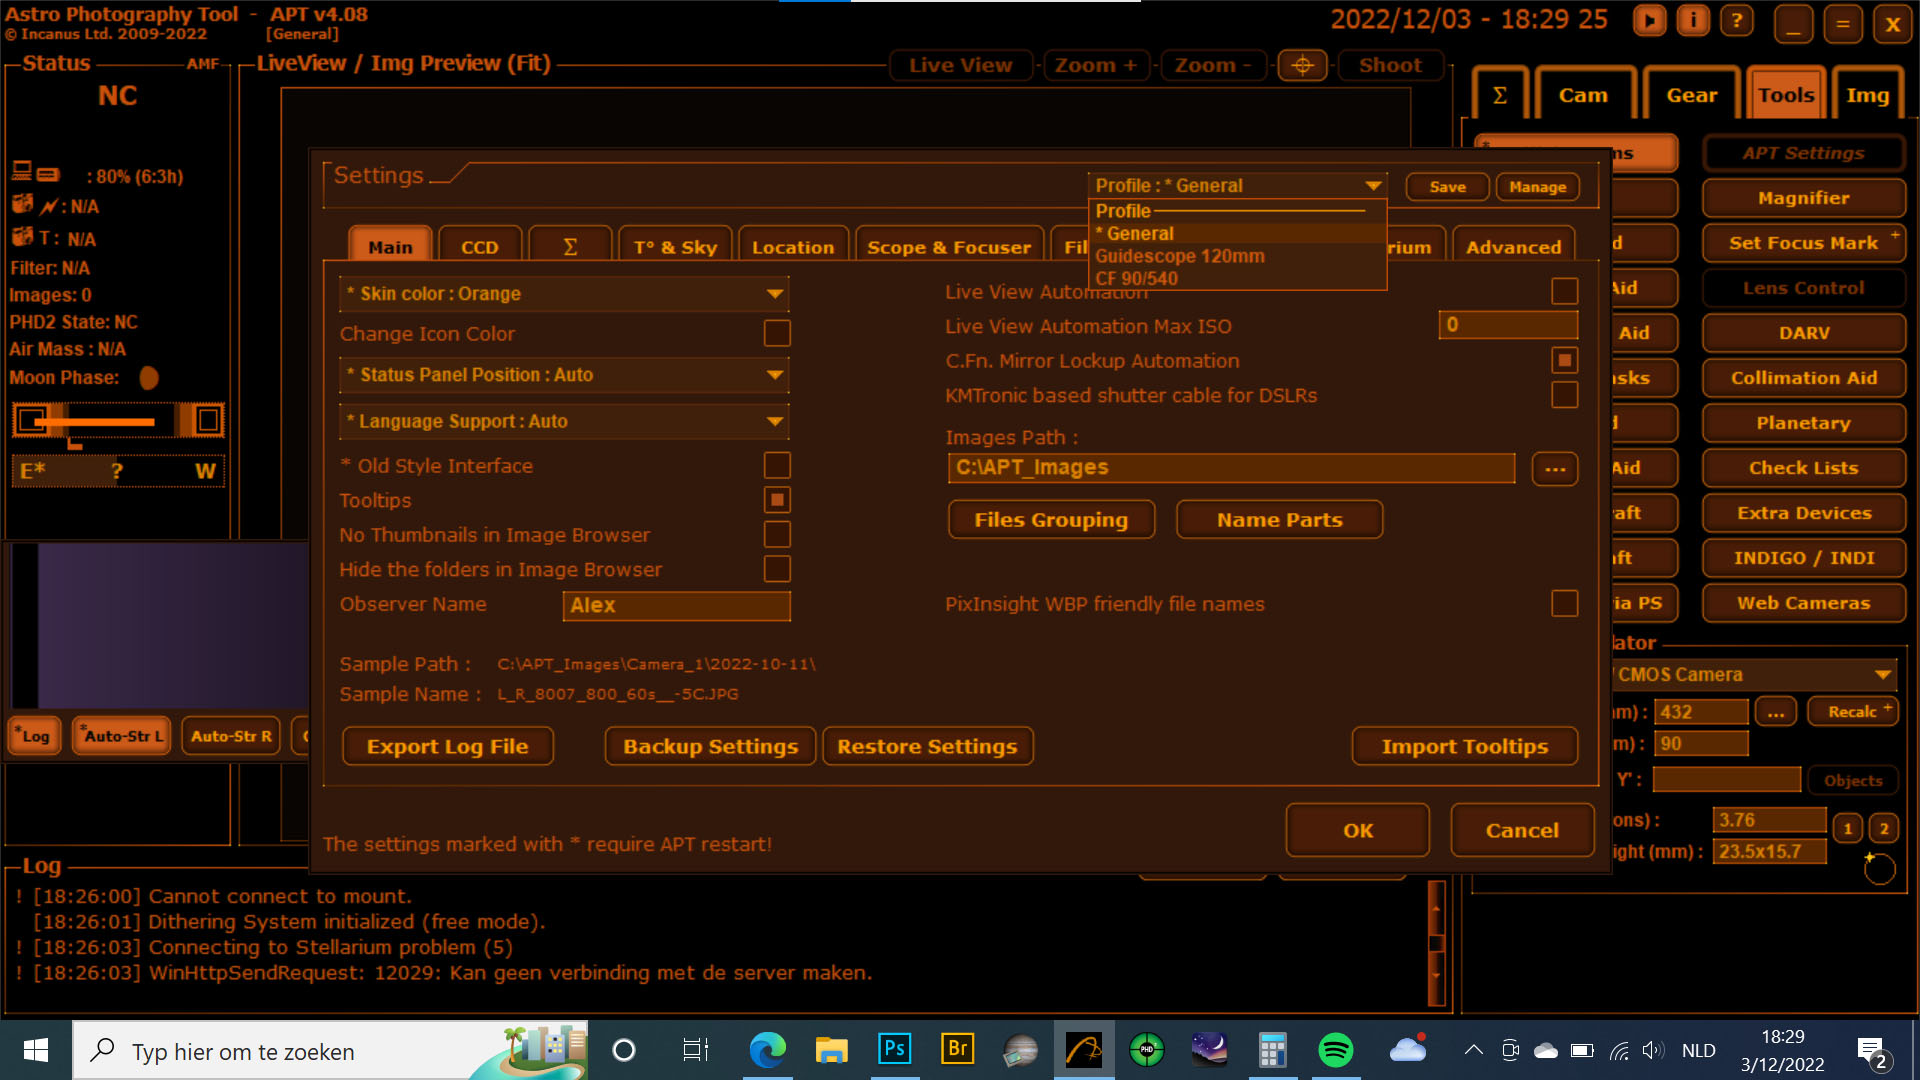Click the orange play icon in title bar
Image resolution: width=1920 pixels, height=1080 pixels.
click(1649, 21)
